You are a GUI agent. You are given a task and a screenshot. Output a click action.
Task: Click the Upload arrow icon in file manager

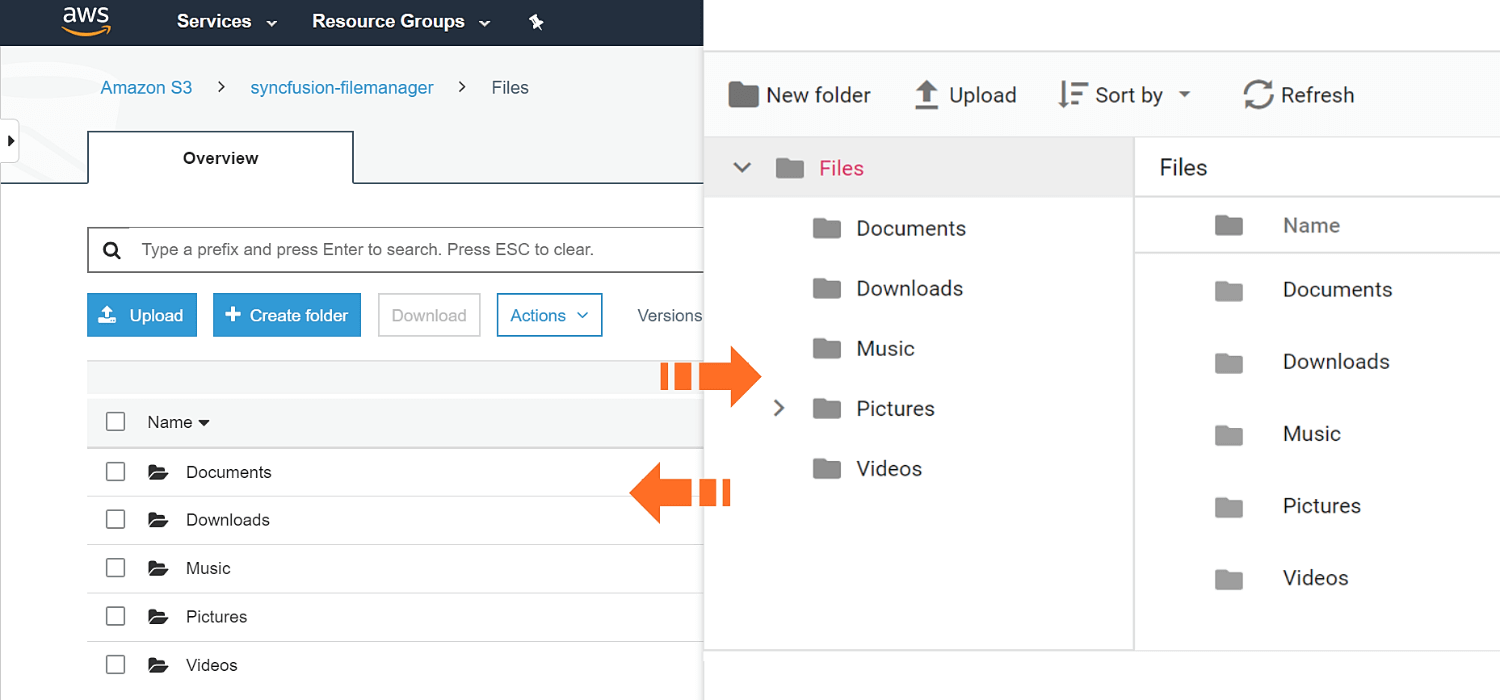coord(927,95)
